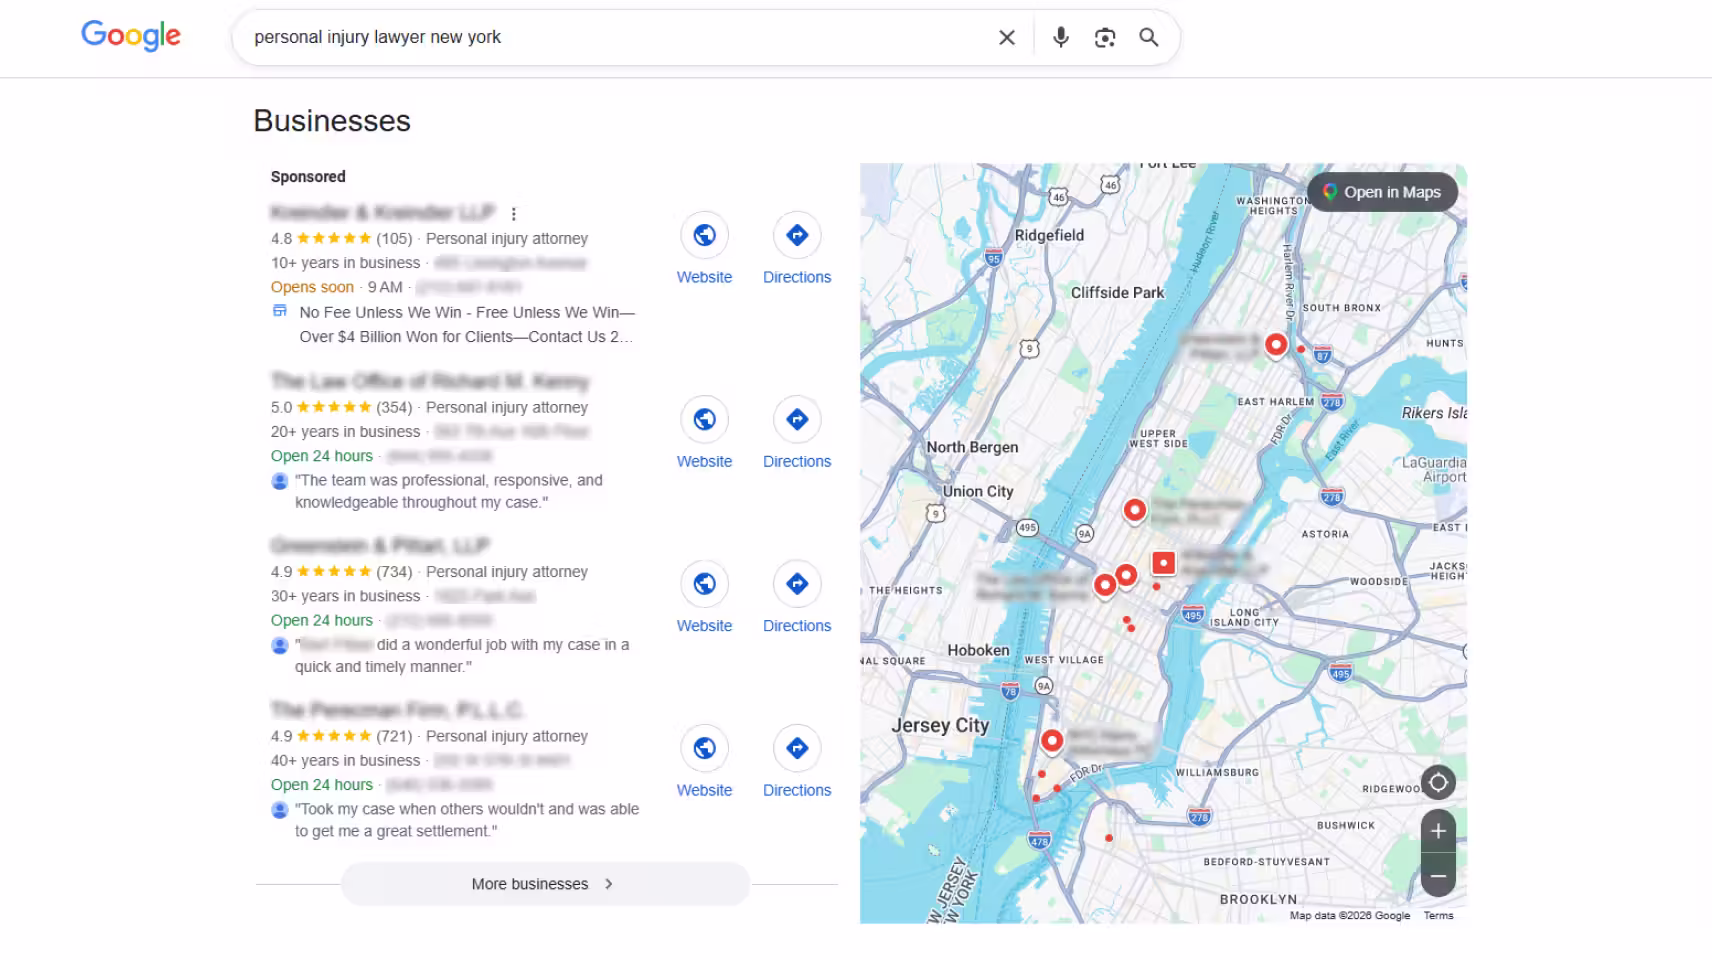Image resolution: width=1712 pixels, height=960 pixels.
Task: Click the 'LaGuardia Airport' label on the map
Action: pyautogui.click(x=1434, y=470)
